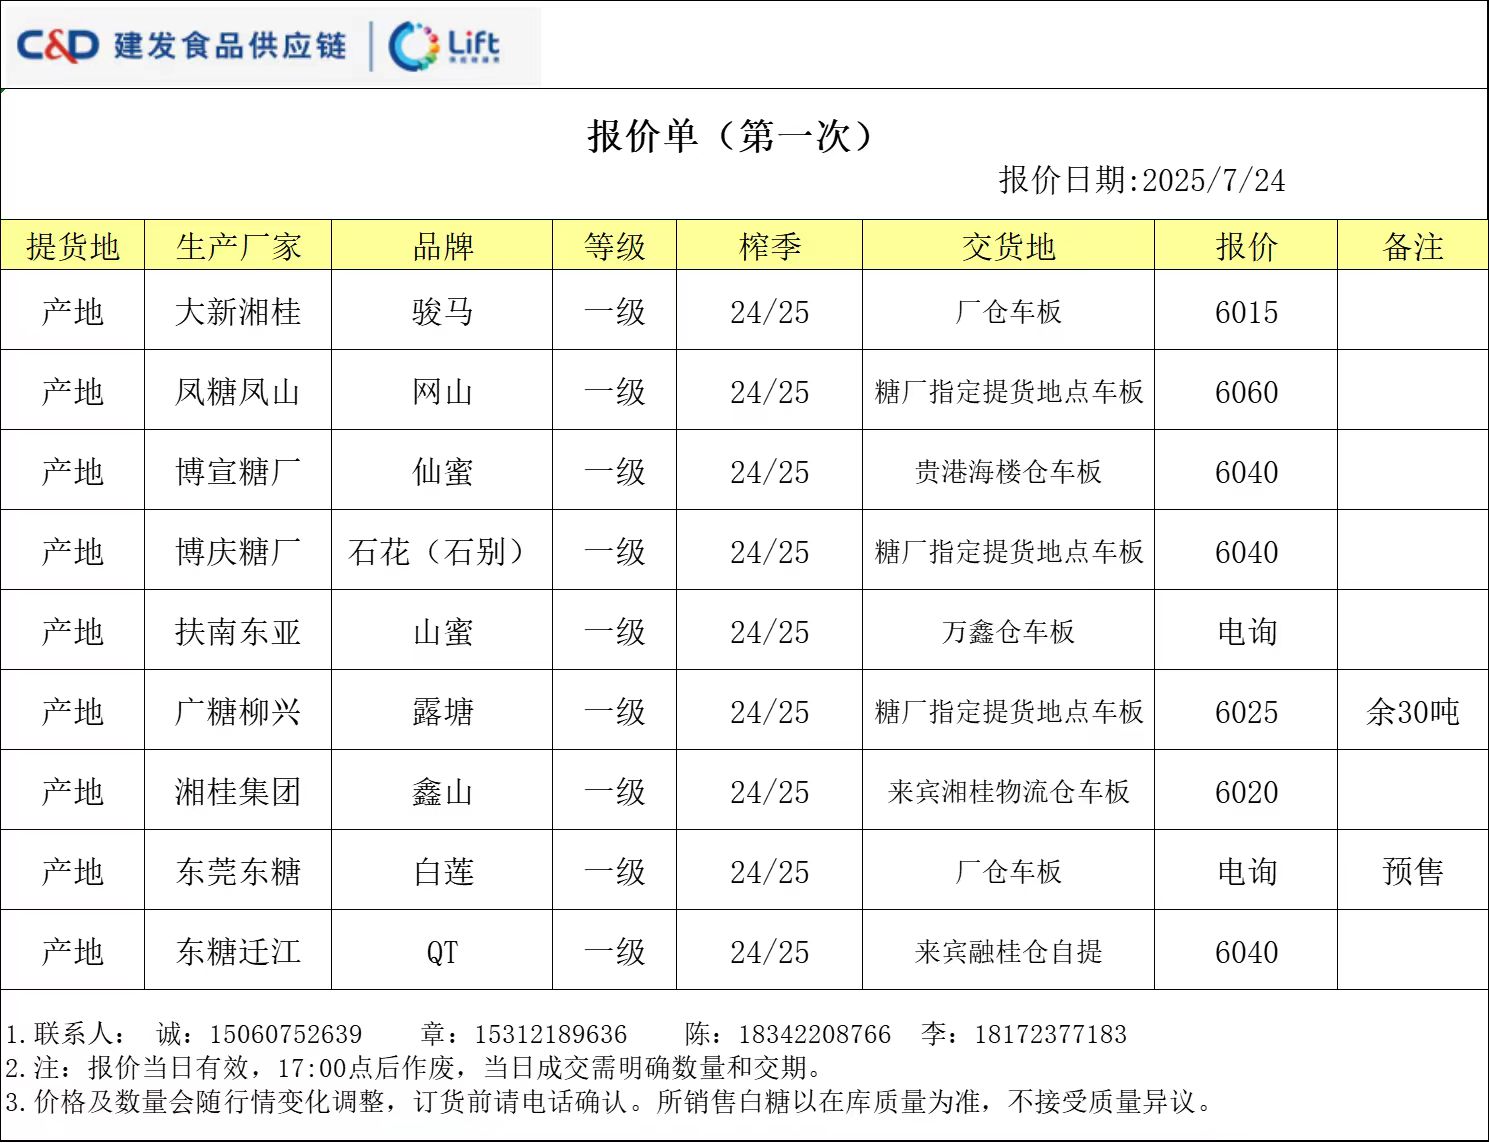Click the 预售 remark cell
Screen dimensions: 1489x1143
1412,872
